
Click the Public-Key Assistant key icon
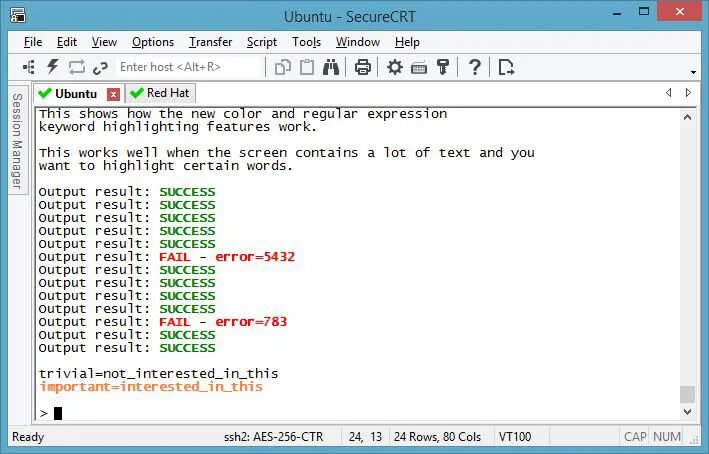443,67
